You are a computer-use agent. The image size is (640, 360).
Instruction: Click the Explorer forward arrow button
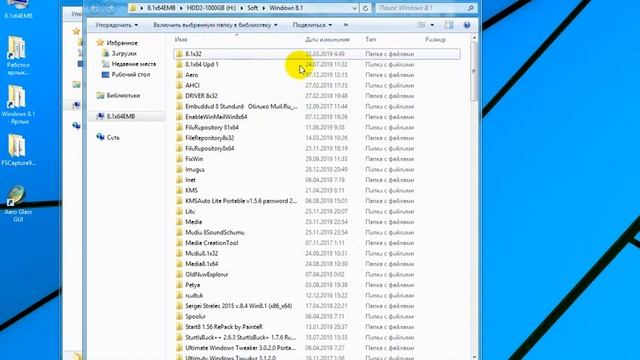(x=110, y=8)
